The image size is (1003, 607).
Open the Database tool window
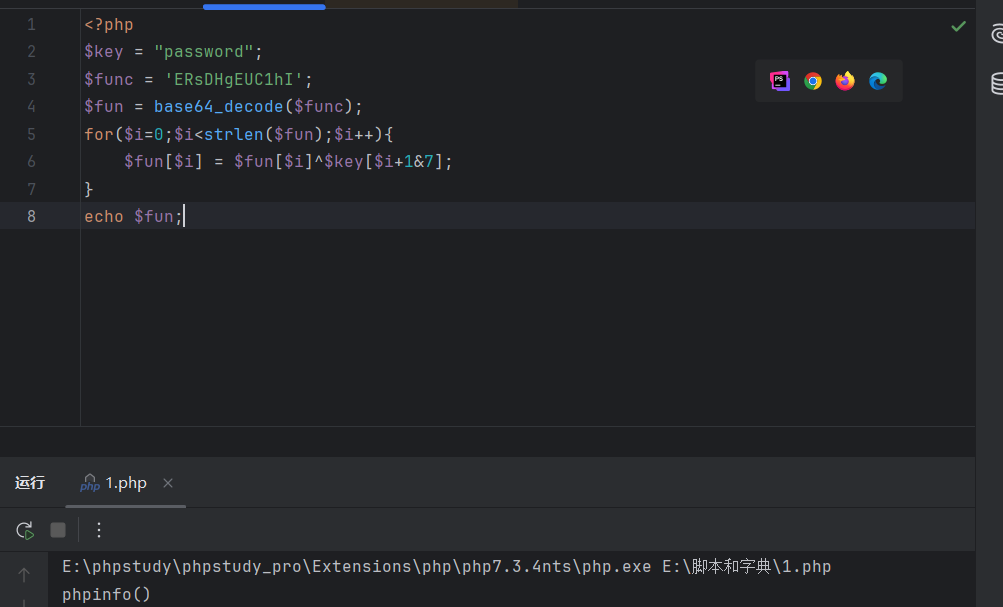[997, 84]
